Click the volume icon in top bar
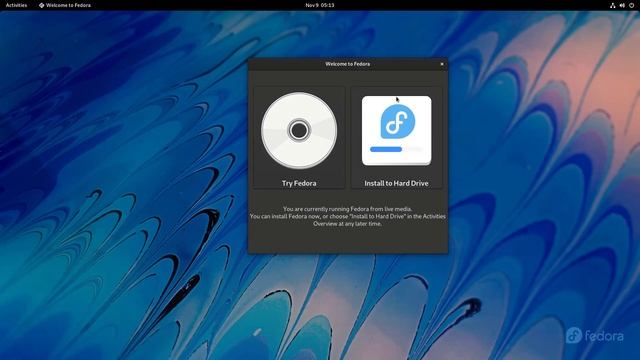The image size is (640, 360). pyautogui.click(x=622, y=5)
